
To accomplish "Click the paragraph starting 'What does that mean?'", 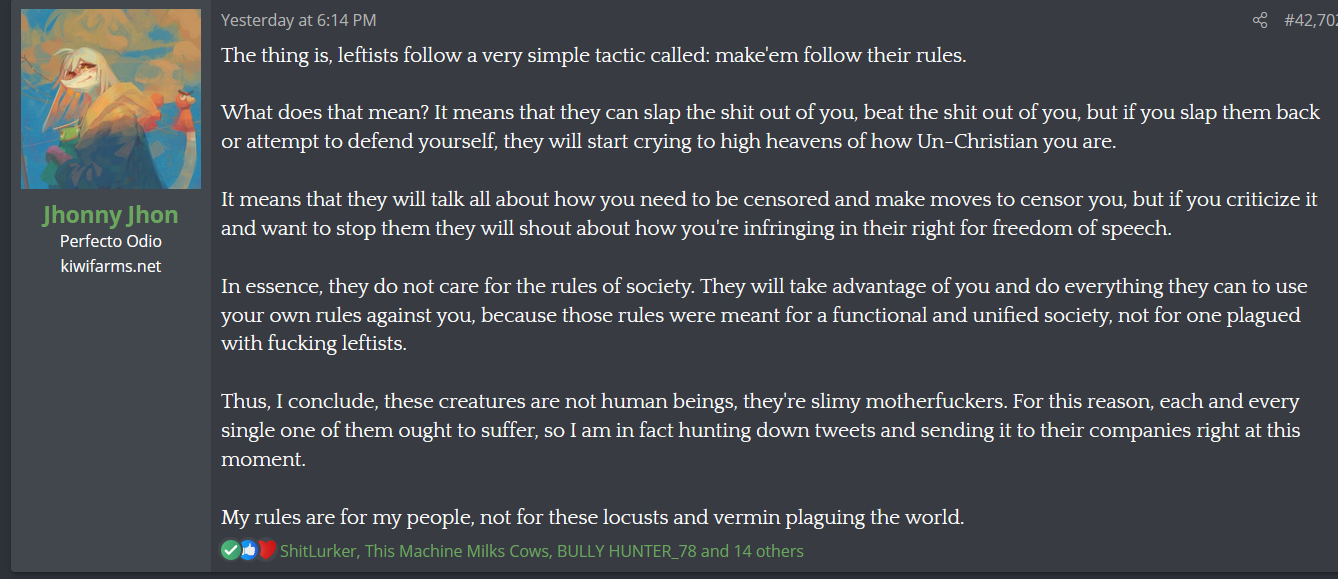I will pyautogui.click(x=770, y=127).
